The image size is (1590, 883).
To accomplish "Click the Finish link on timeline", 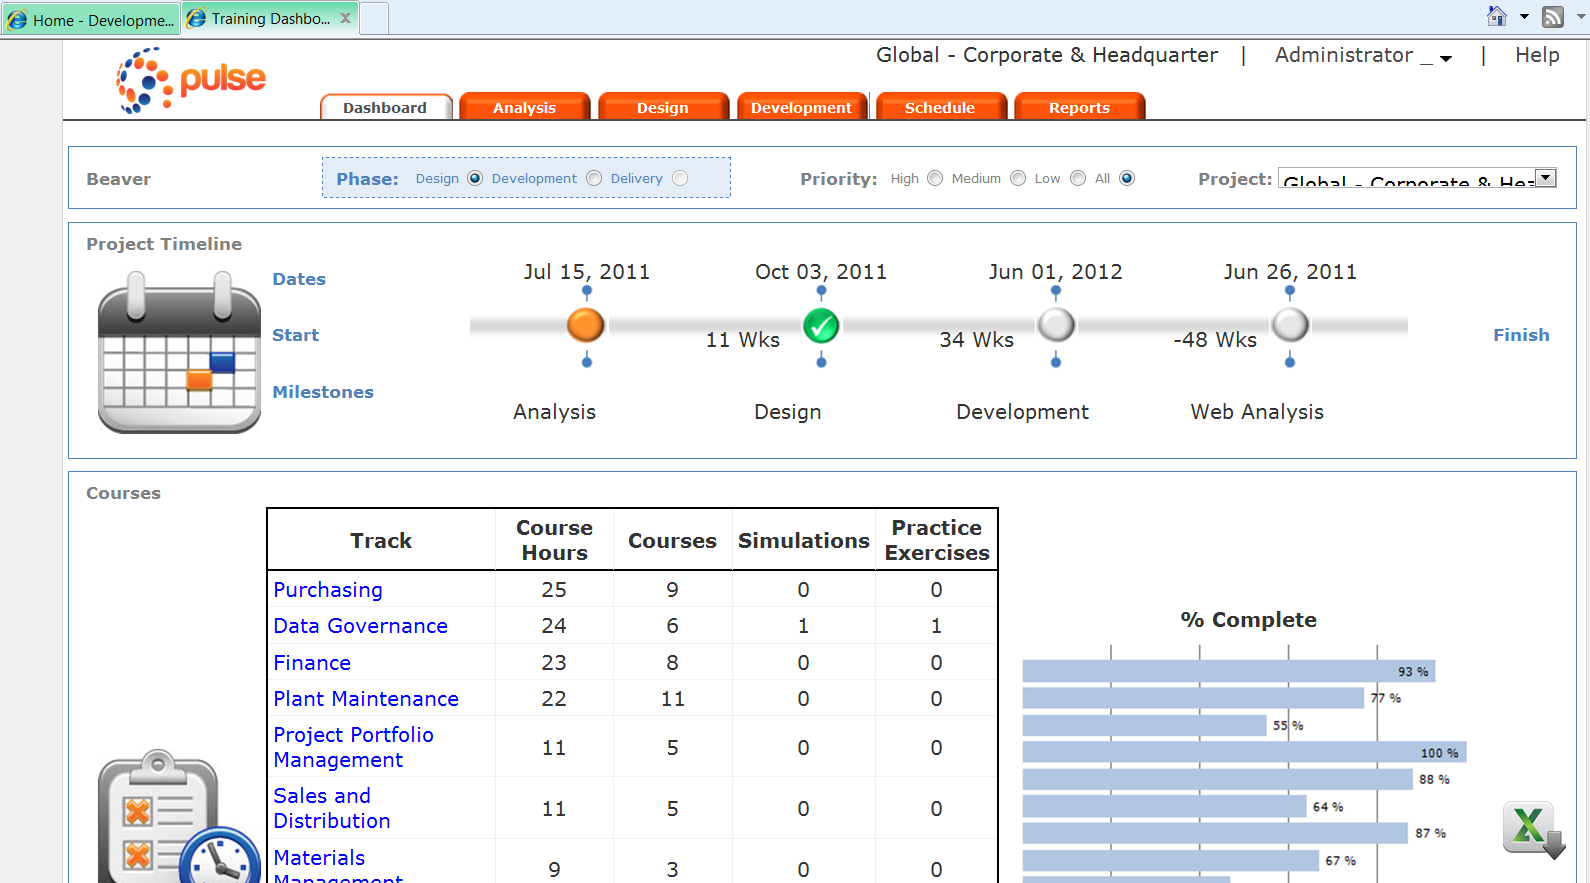I will click(1521, 335).
